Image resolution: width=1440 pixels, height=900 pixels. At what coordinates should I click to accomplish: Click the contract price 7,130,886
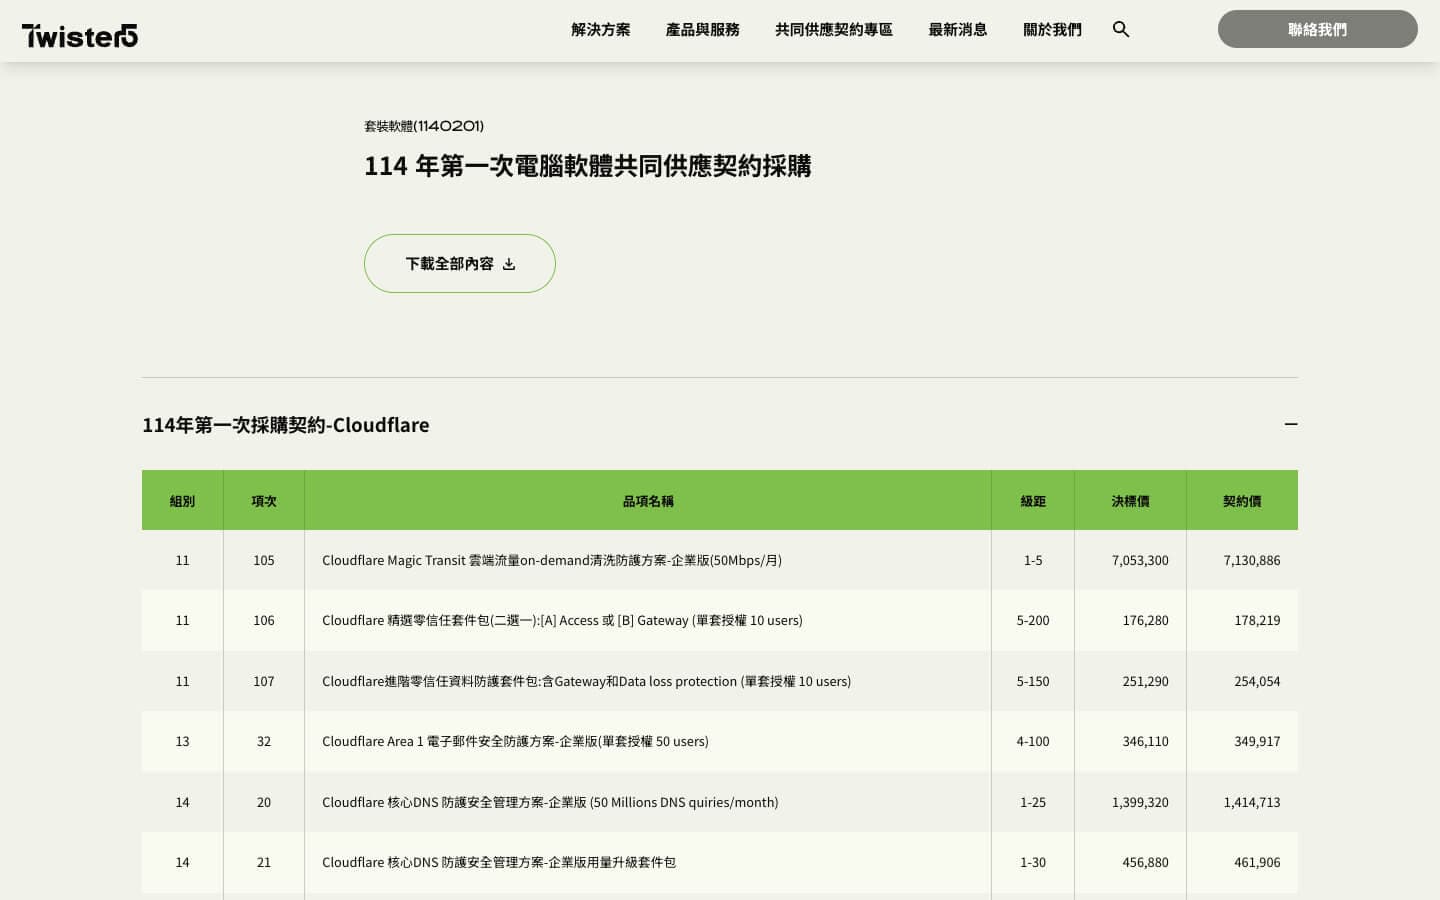1252,560
